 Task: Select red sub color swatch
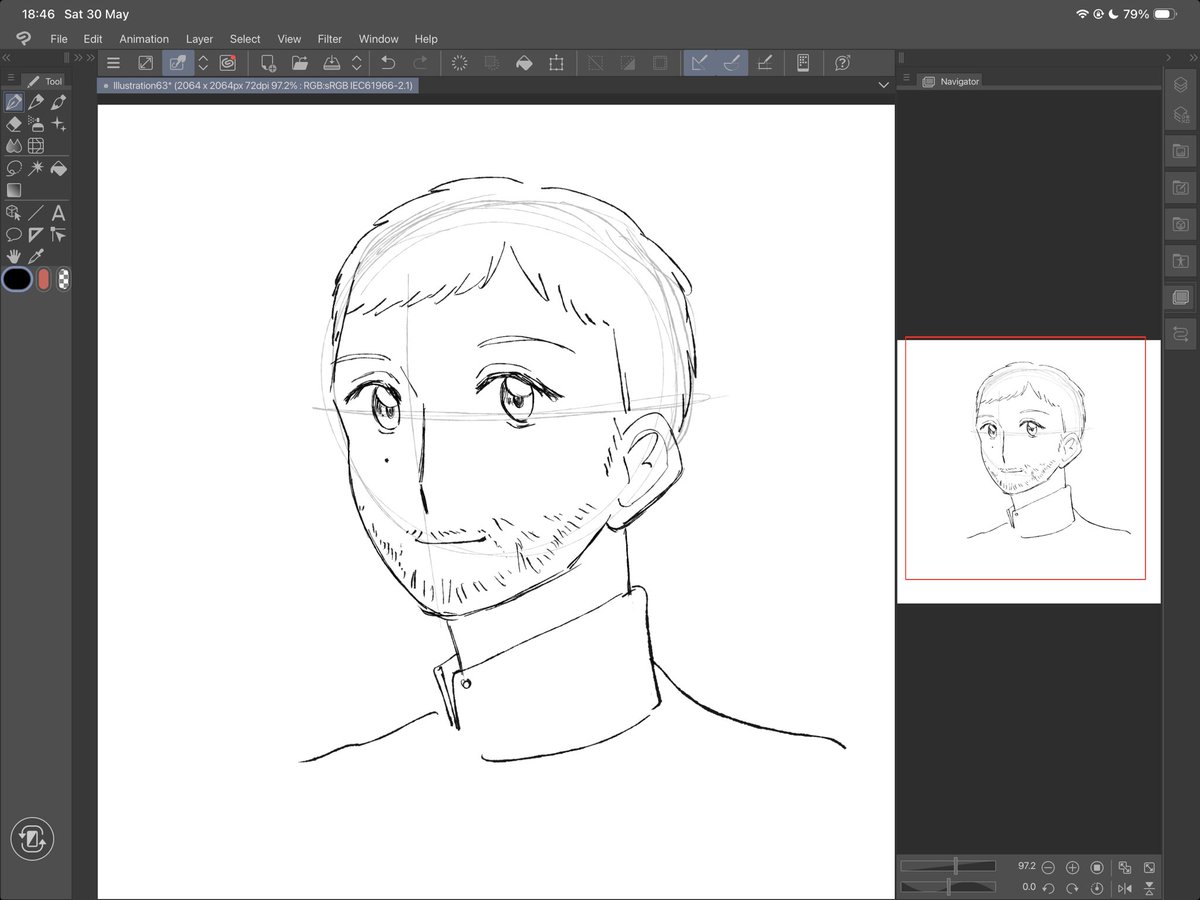(x=43, y=279)
